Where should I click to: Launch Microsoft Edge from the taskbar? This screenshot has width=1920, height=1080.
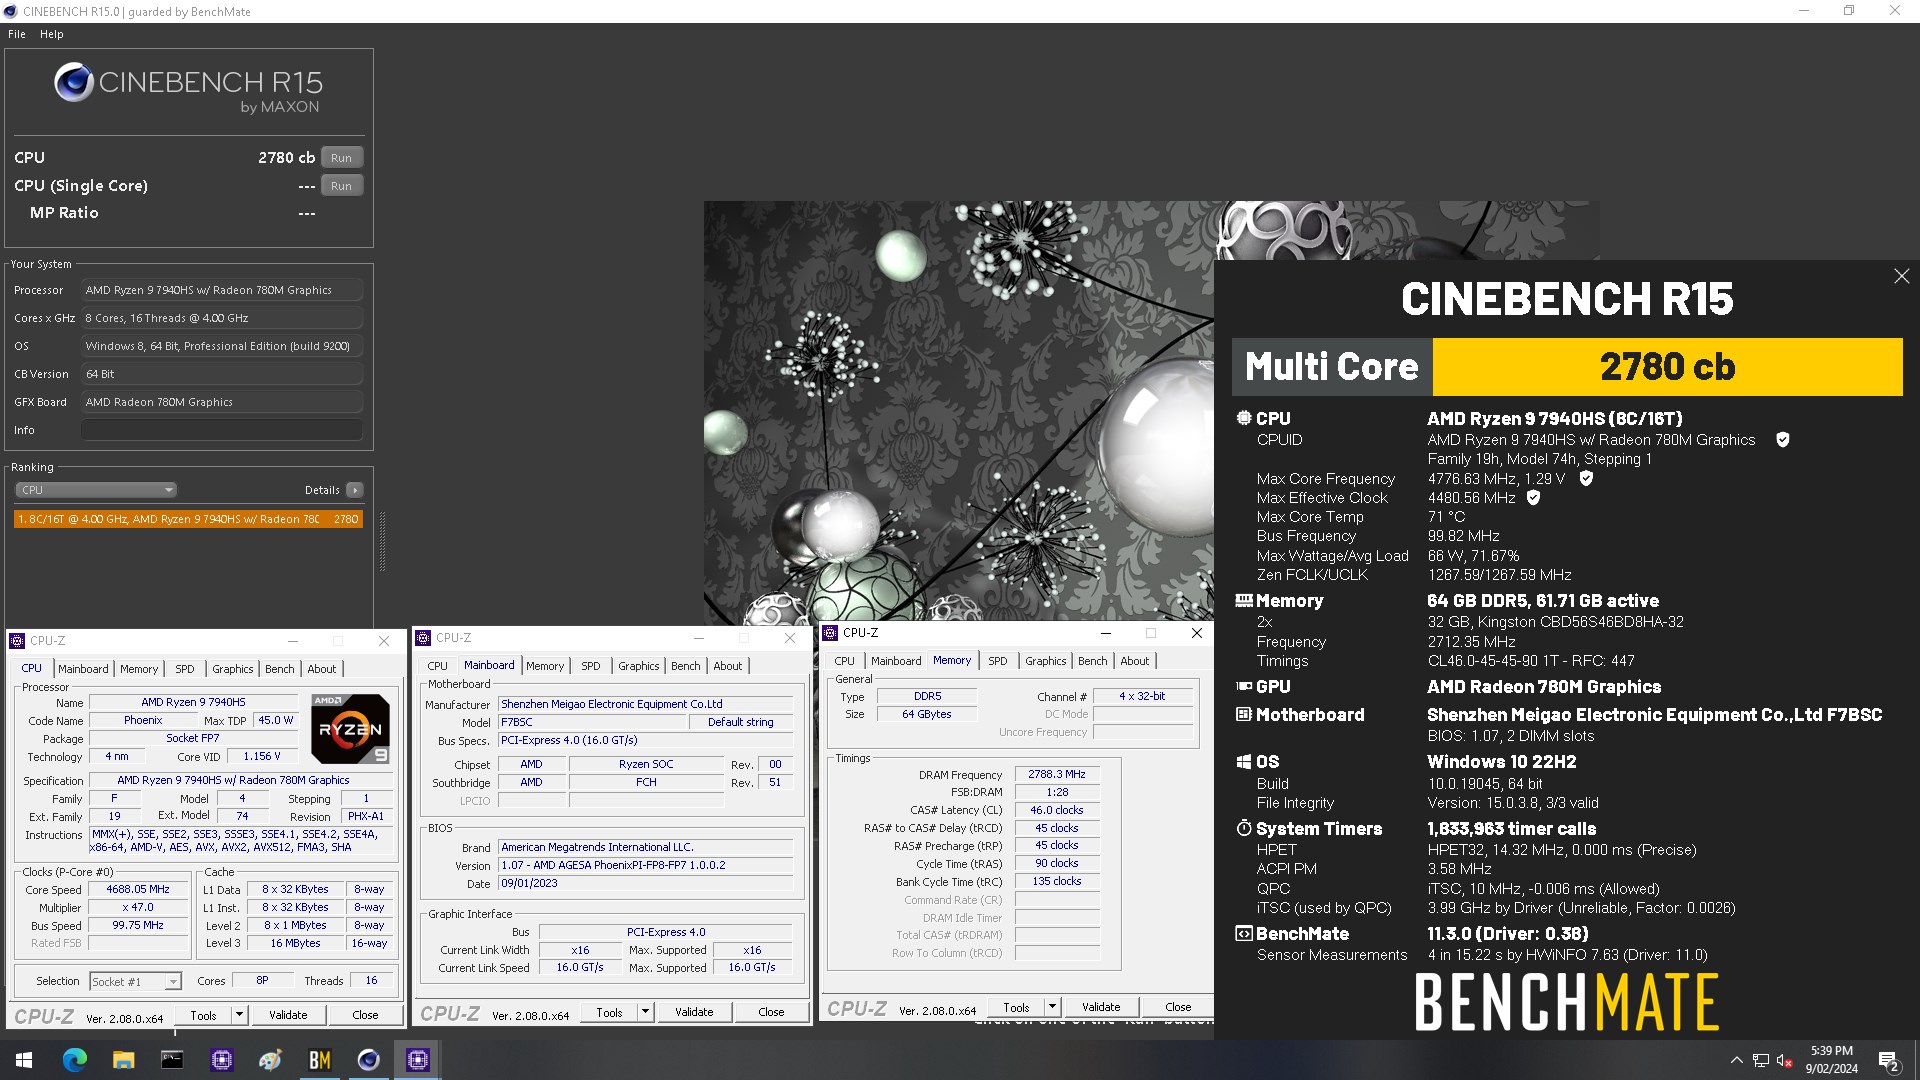75,1060
